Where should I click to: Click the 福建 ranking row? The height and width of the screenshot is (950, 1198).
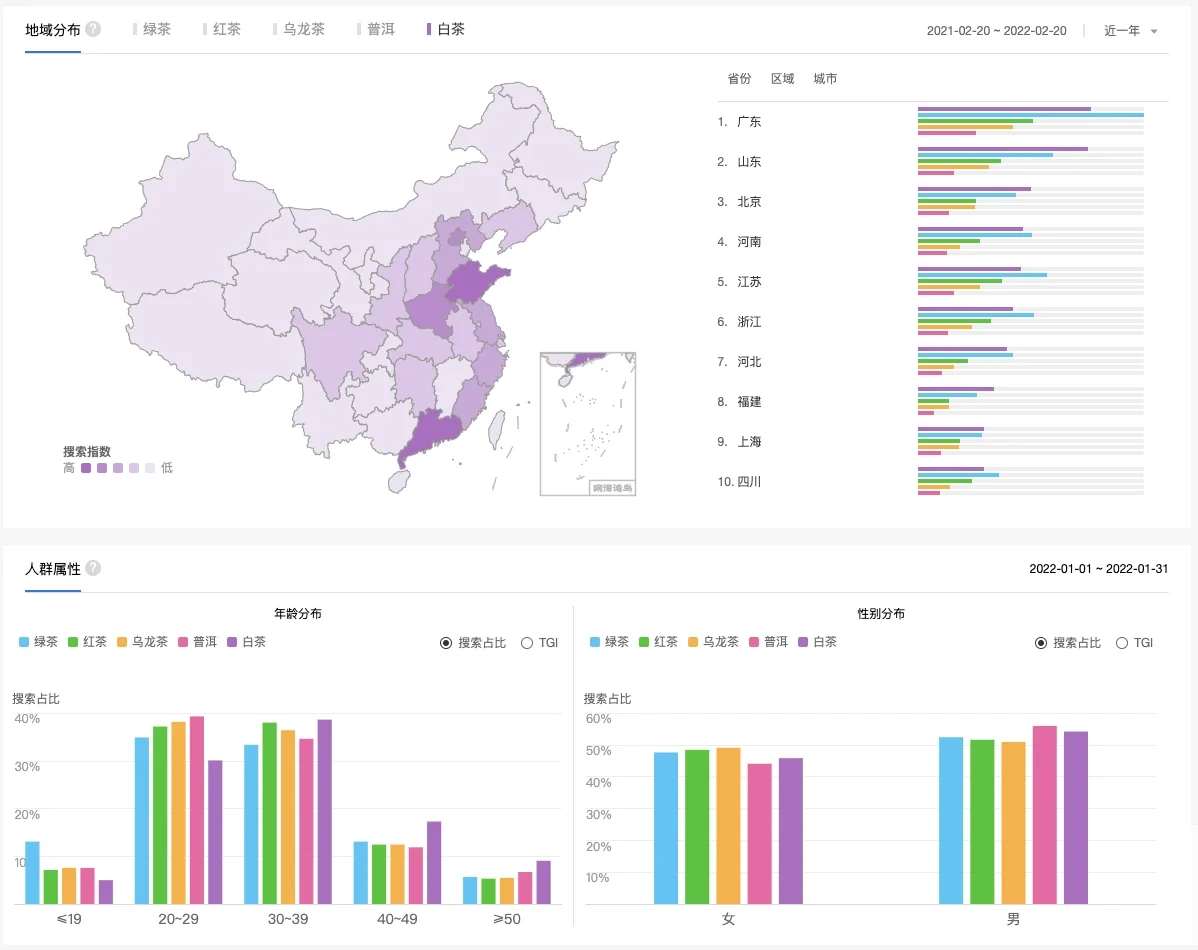[931, 401]
